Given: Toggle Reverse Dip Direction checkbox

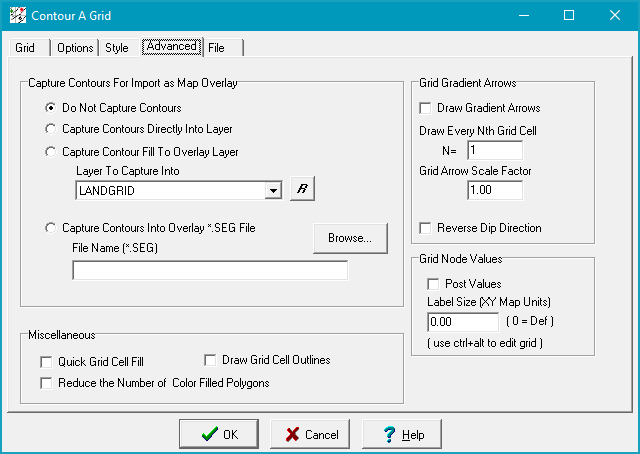Looking at the screenshot, I should [426, 228].
